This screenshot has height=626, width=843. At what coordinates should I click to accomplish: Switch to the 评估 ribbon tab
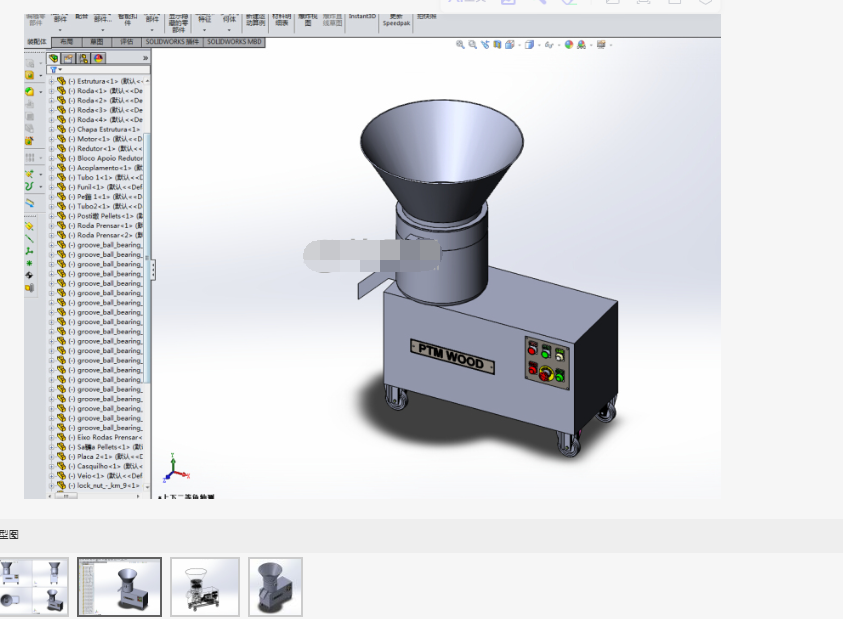pos(127,42)
